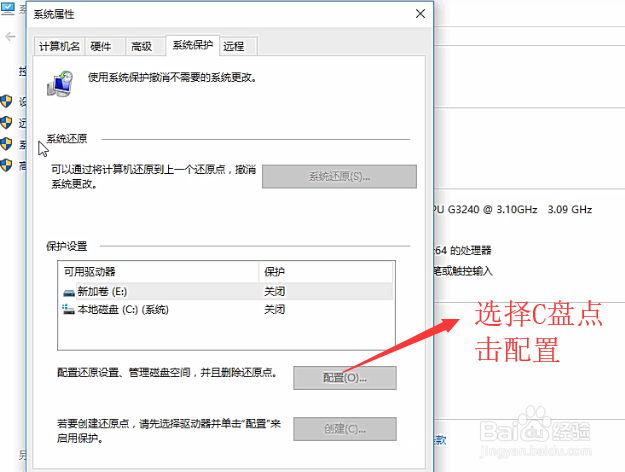625x472 pixels.
Task: Select the 新加卷 (E:) drive row
Action: point(226,291)
